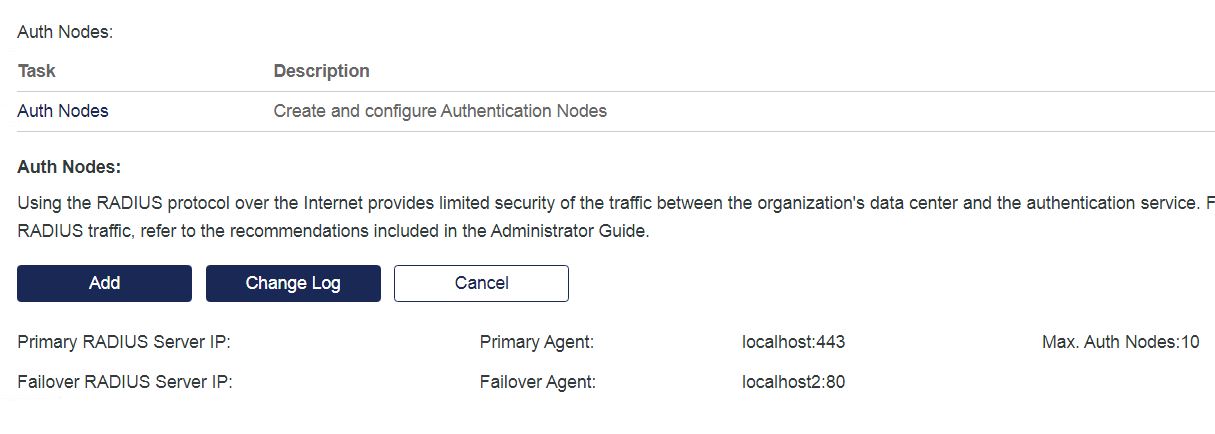Select the localhost2:80 failover agent value

[x=793, y=381]
